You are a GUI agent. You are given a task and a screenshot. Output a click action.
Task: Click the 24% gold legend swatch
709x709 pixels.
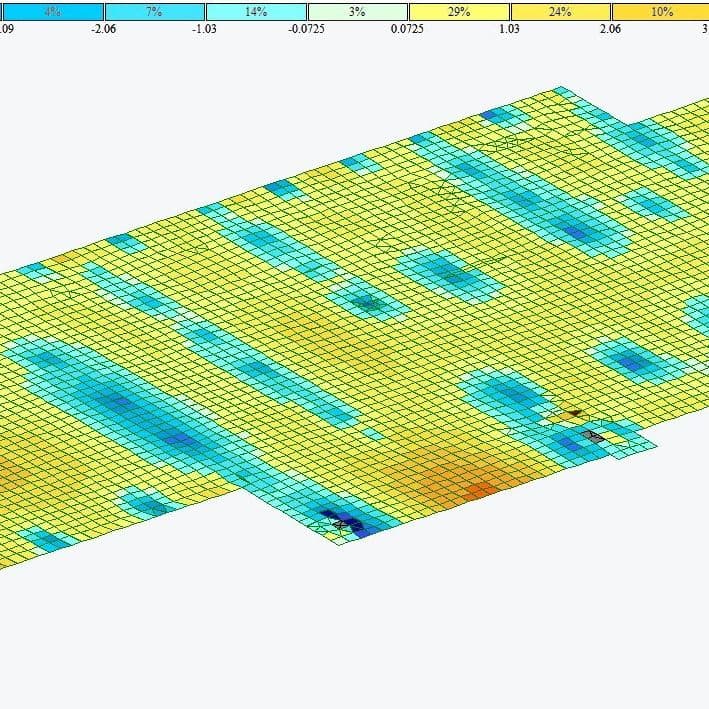pyautogui.click(x=561, y=11)
